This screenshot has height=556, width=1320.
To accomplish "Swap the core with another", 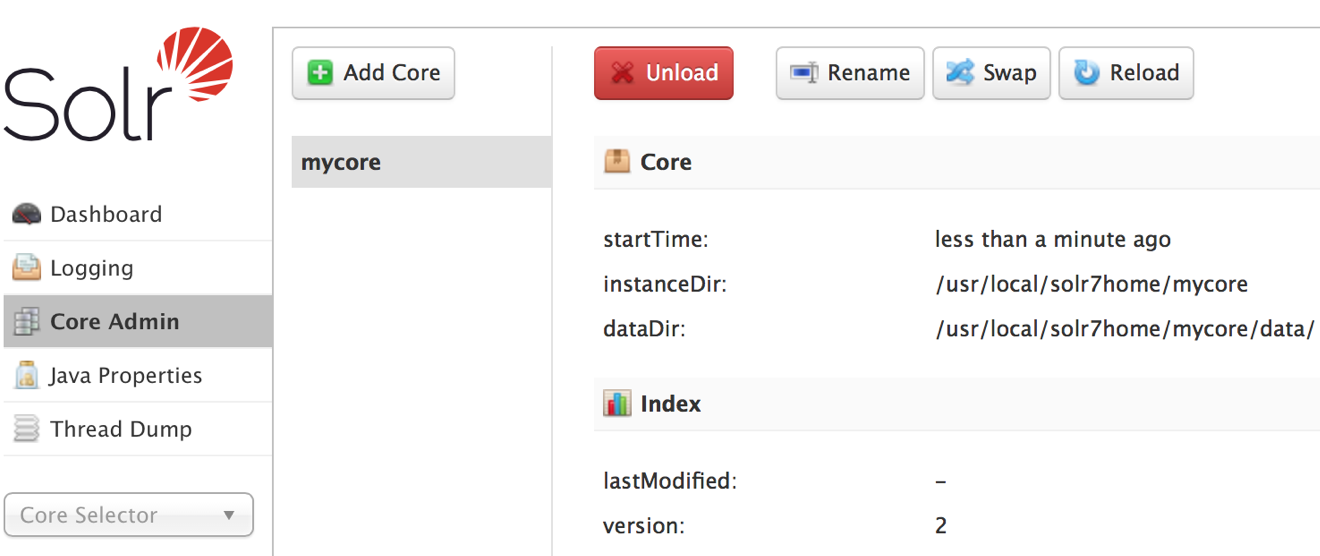I will point(992,73).
